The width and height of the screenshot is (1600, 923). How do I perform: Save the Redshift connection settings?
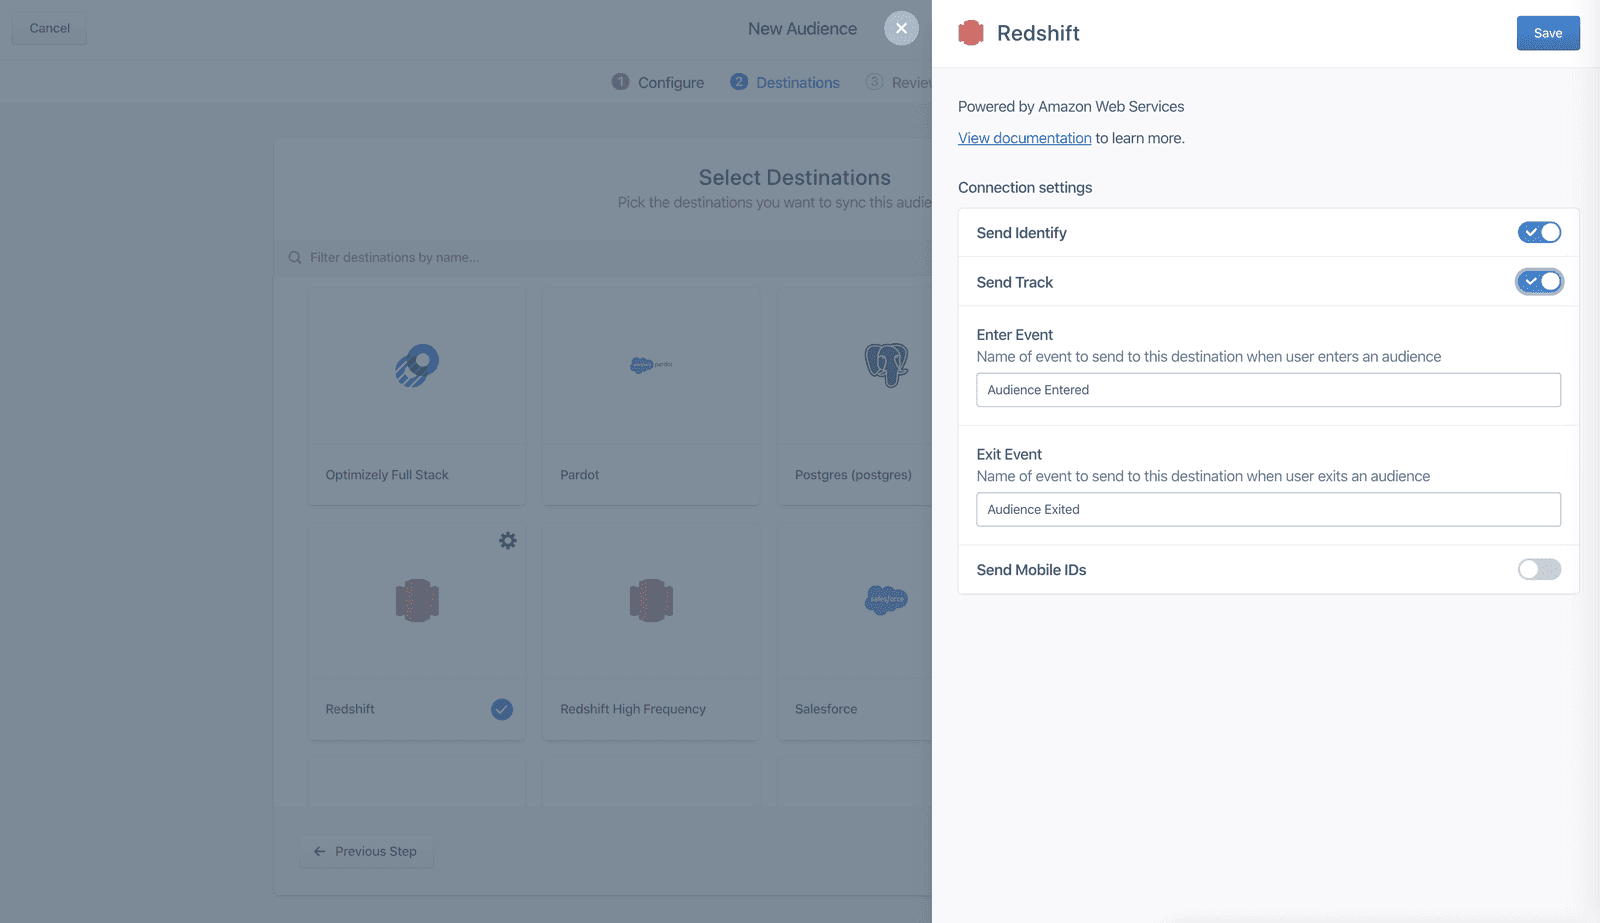1548,32
